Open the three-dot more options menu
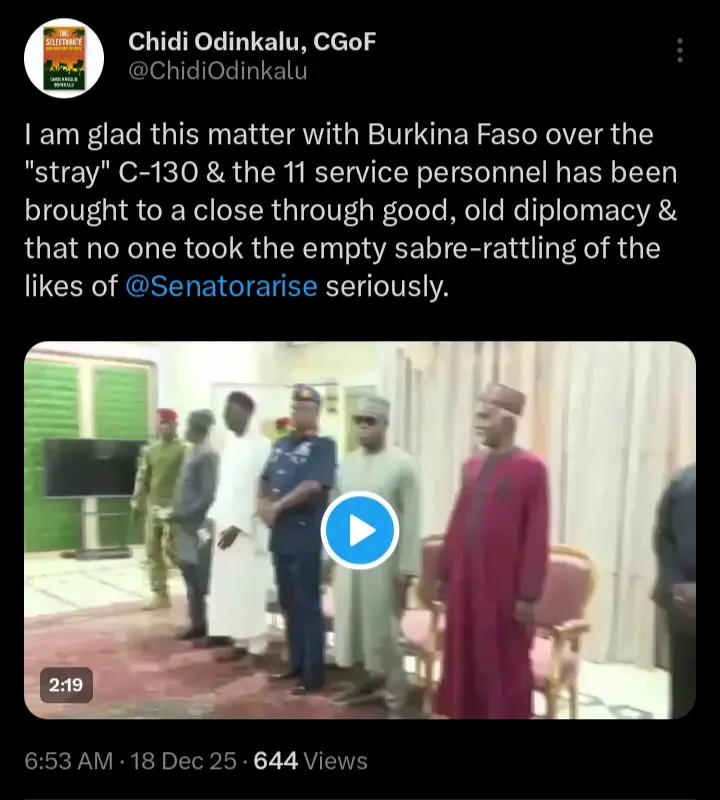Image resolution: width=720 pixels, height=800 pixels. pyautogui.click(x=680, y=52)
